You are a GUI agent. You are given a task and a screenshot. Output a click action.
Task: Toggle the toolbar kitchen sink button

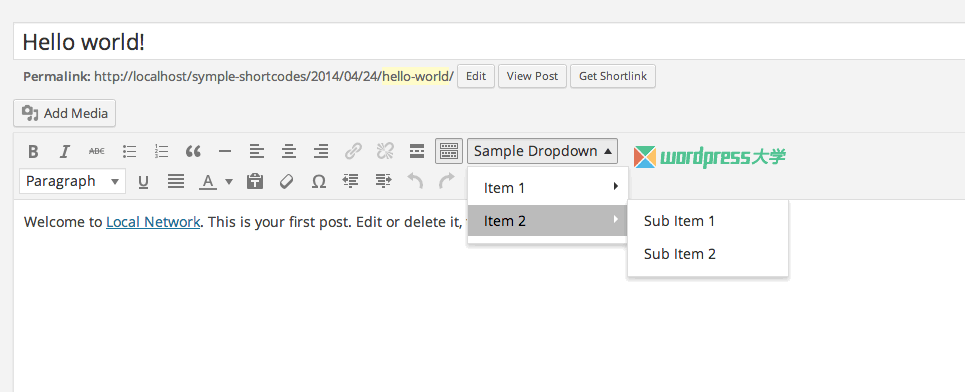[x=449, y=151]
